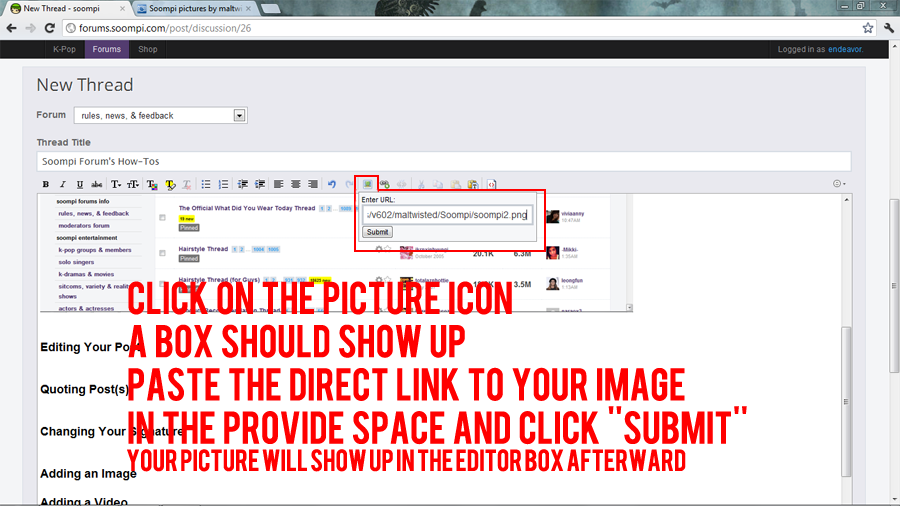Select the embedded forum screenshot in the editor

336,253
